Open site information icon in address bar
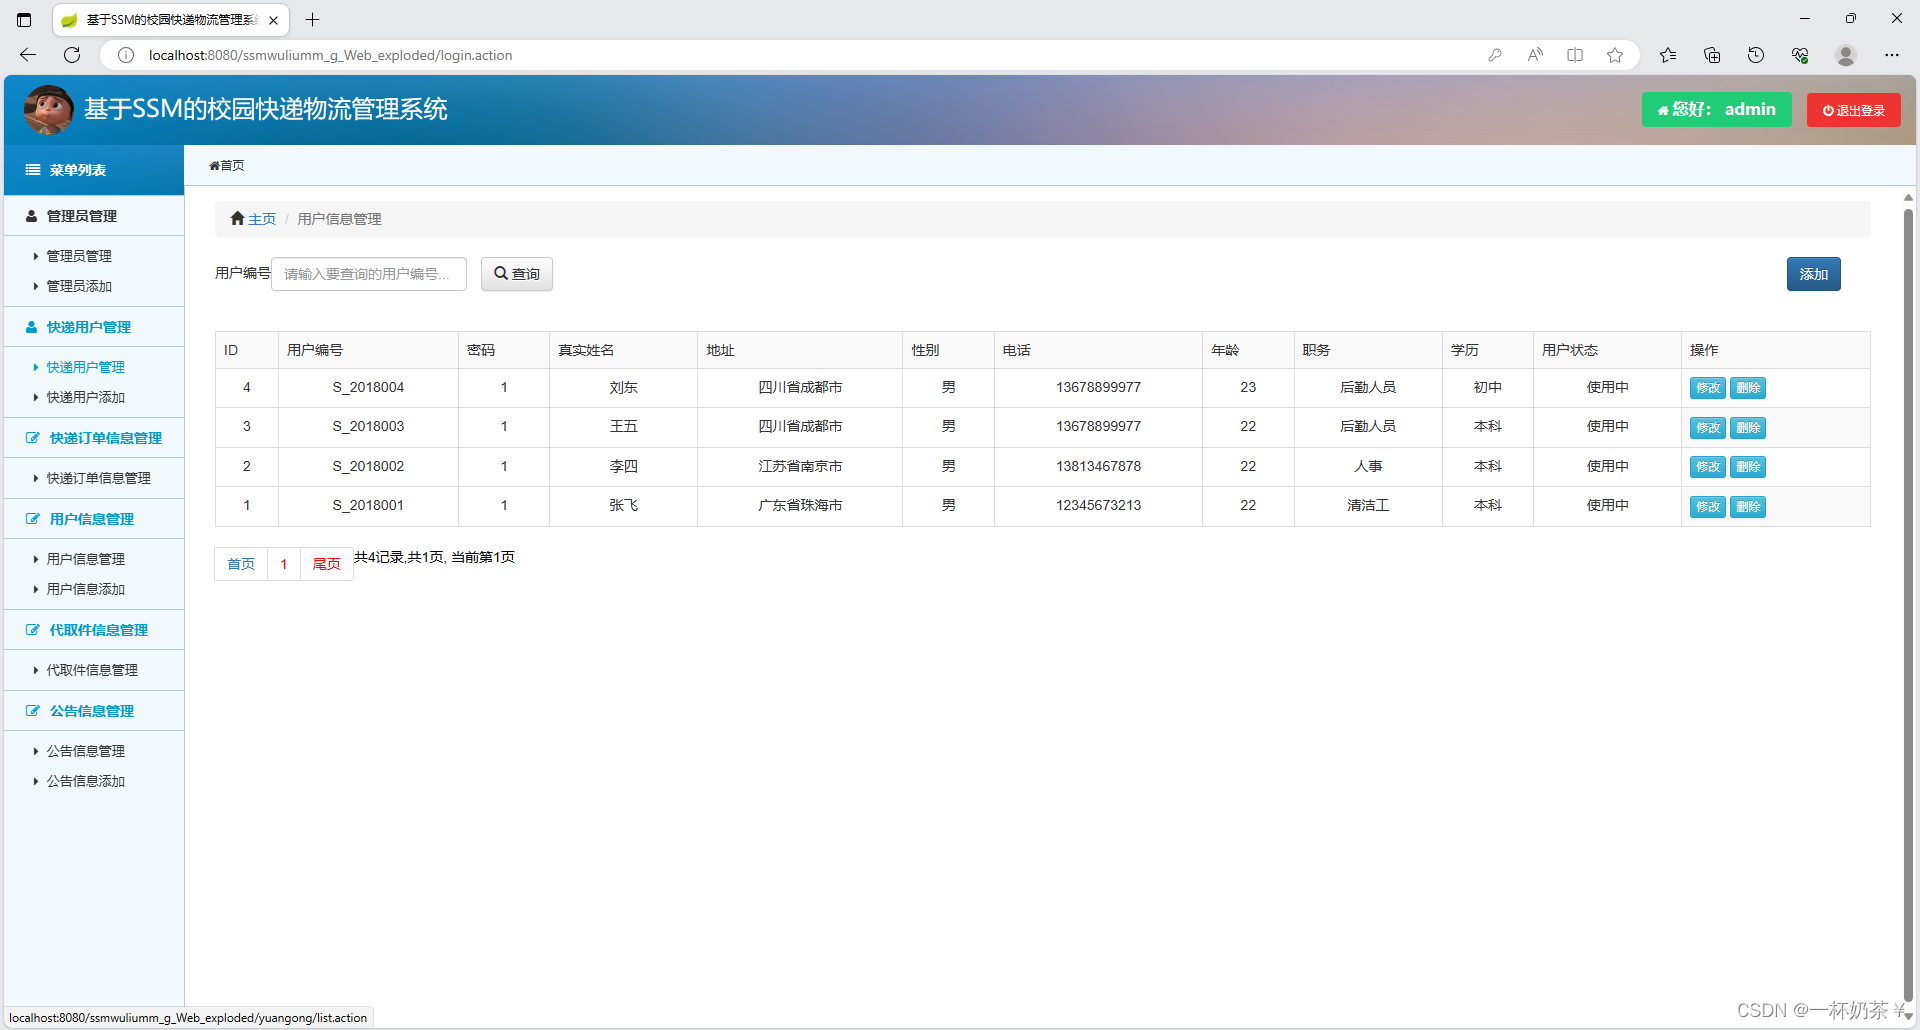The image size is (1920, 1030). tap(126, 55)
